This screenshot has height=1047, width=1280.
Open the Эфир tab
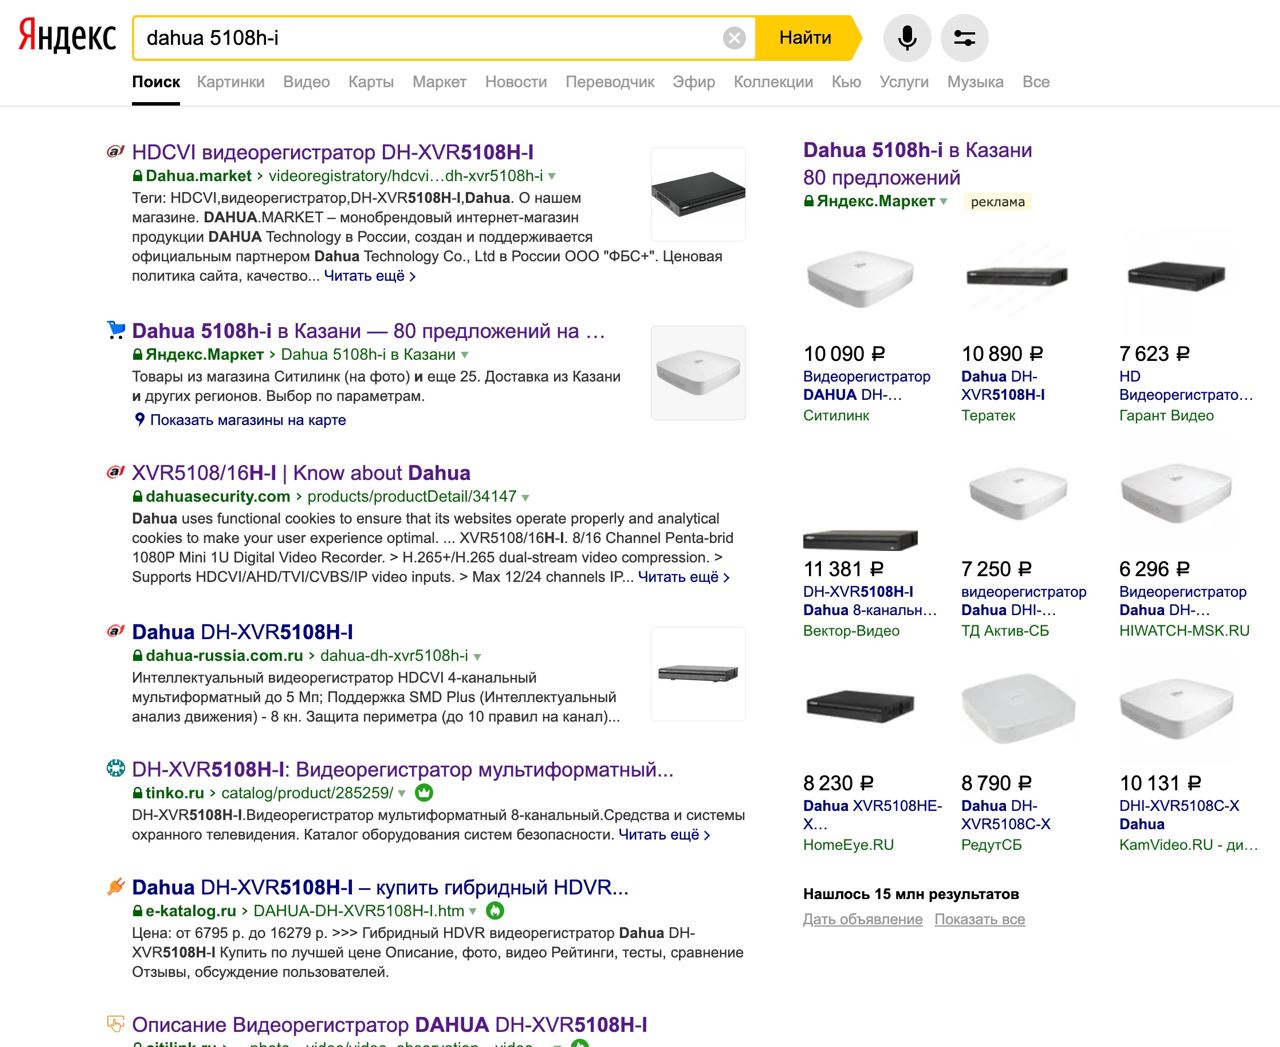694,82
